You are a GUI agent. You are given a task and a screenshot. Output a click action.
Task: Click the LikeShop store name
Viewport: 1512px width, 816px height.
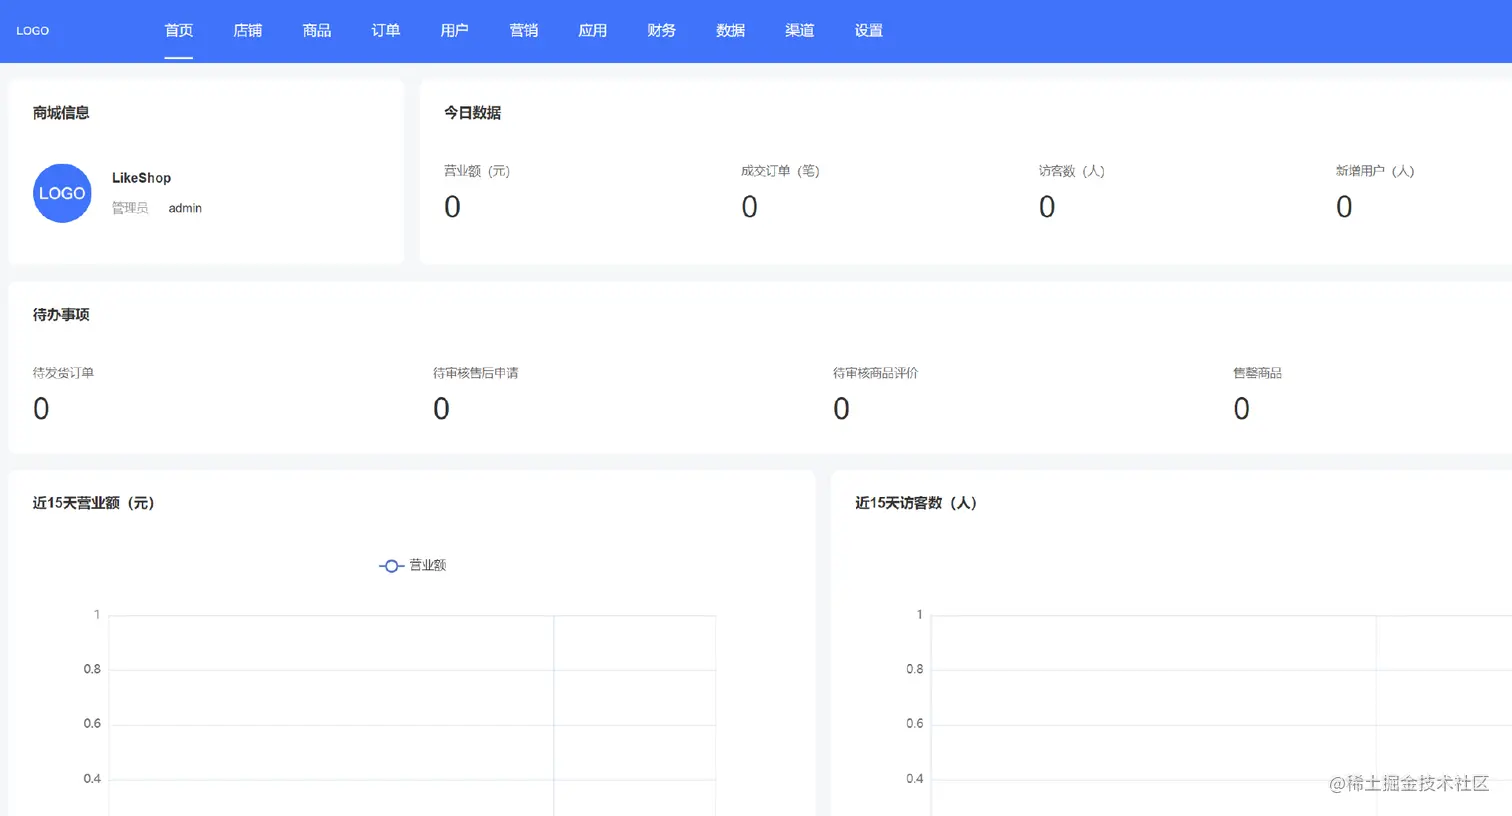pos(141,178)
